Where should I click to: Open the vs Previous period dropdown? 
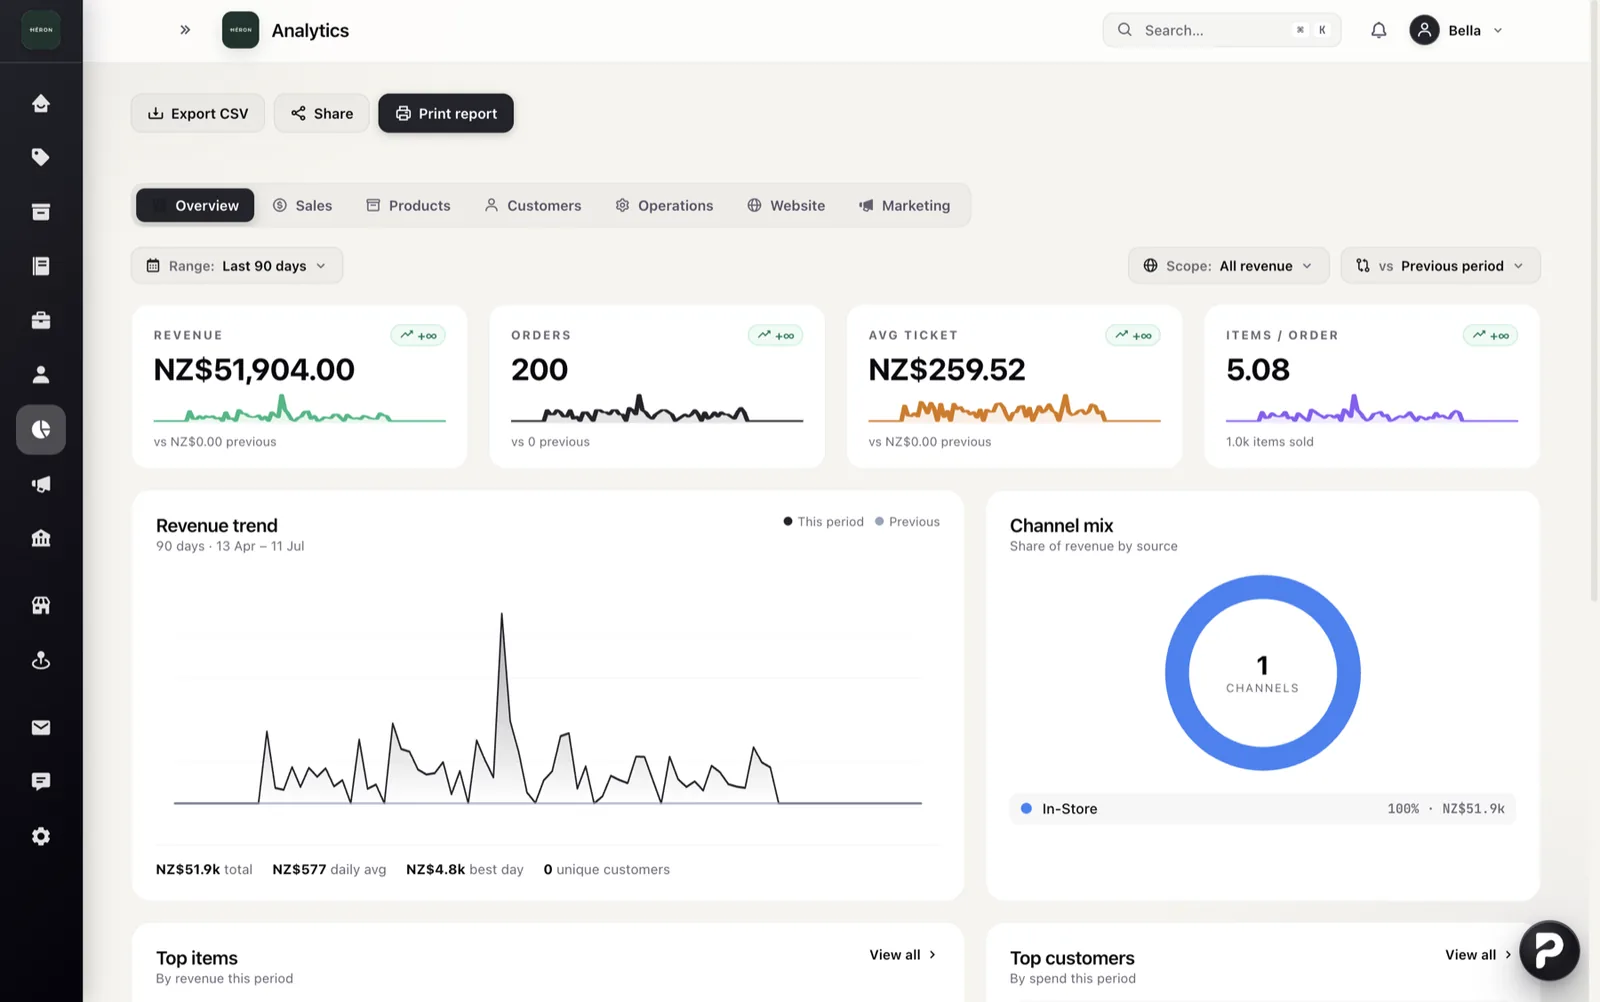click(x=1440, y=266)
